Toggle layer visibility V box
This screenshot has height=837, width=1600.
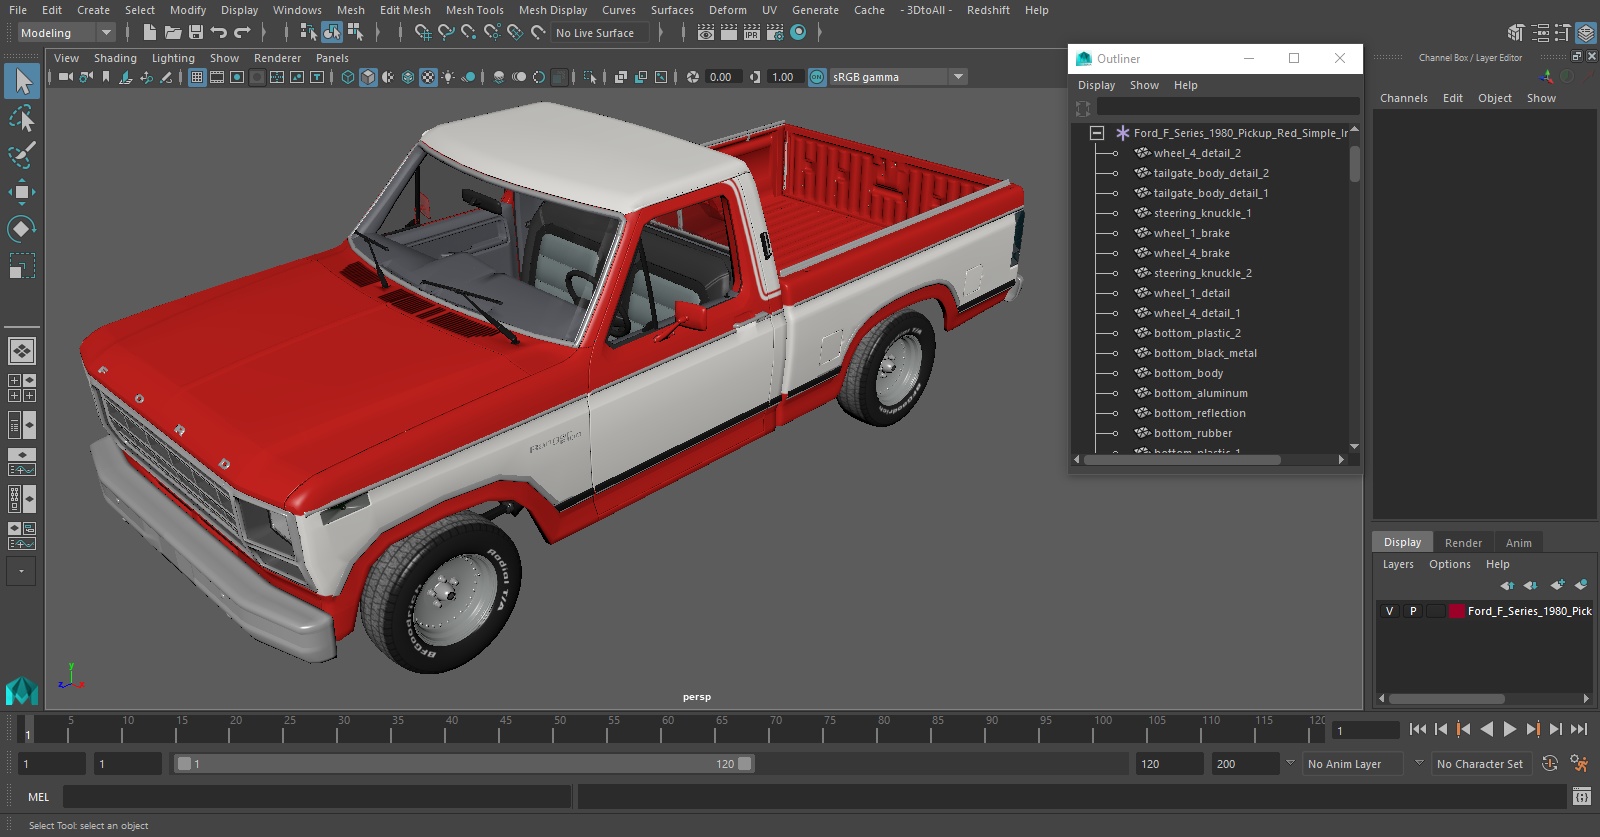point(1389,611)
